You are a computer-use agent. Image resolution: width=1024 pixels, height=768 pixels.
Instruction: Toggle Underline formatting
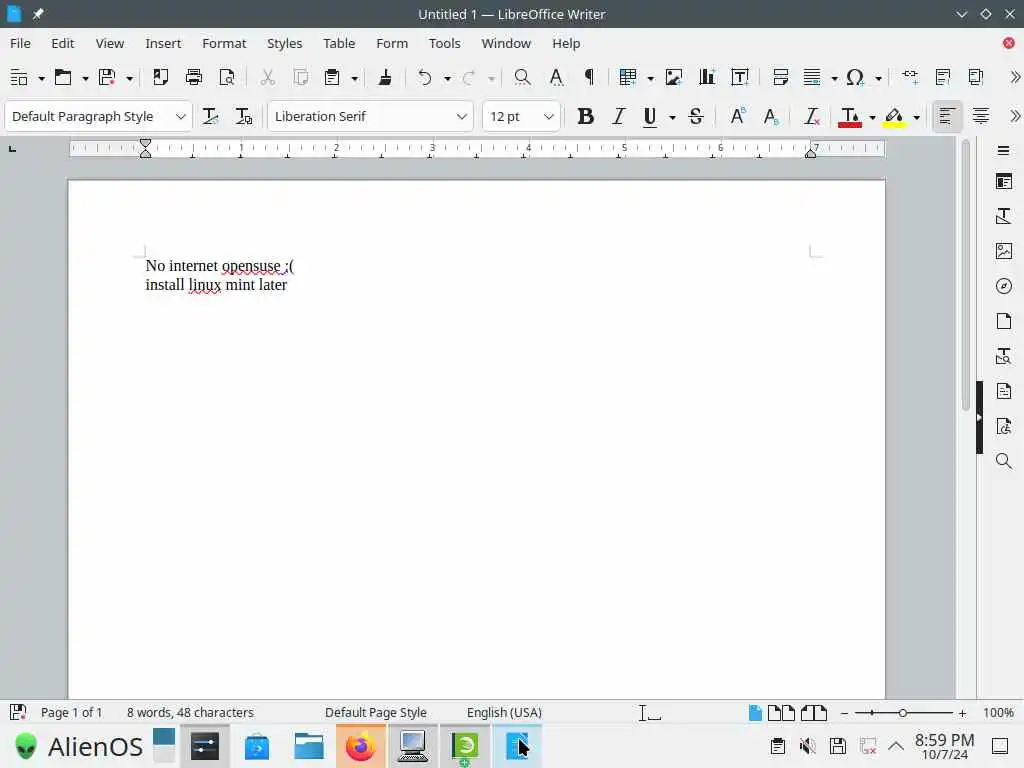click(x=650, y=117)
